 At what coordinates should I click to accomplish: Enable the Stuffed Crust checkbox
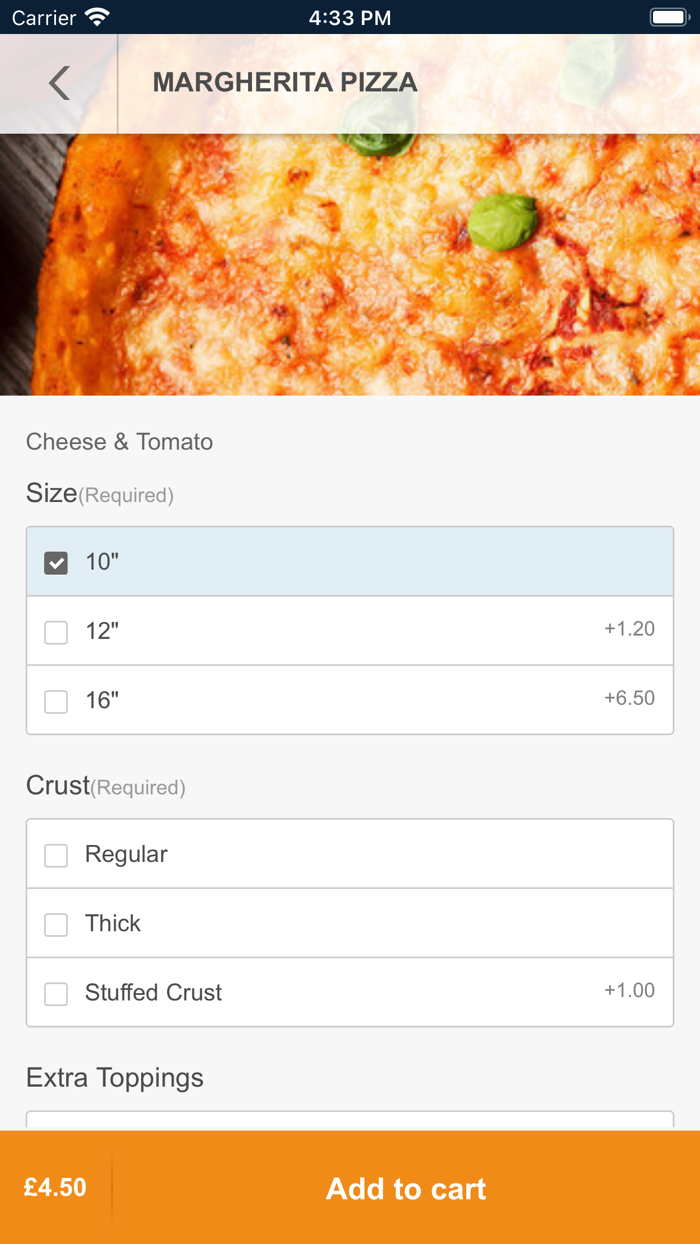point(56,993)
